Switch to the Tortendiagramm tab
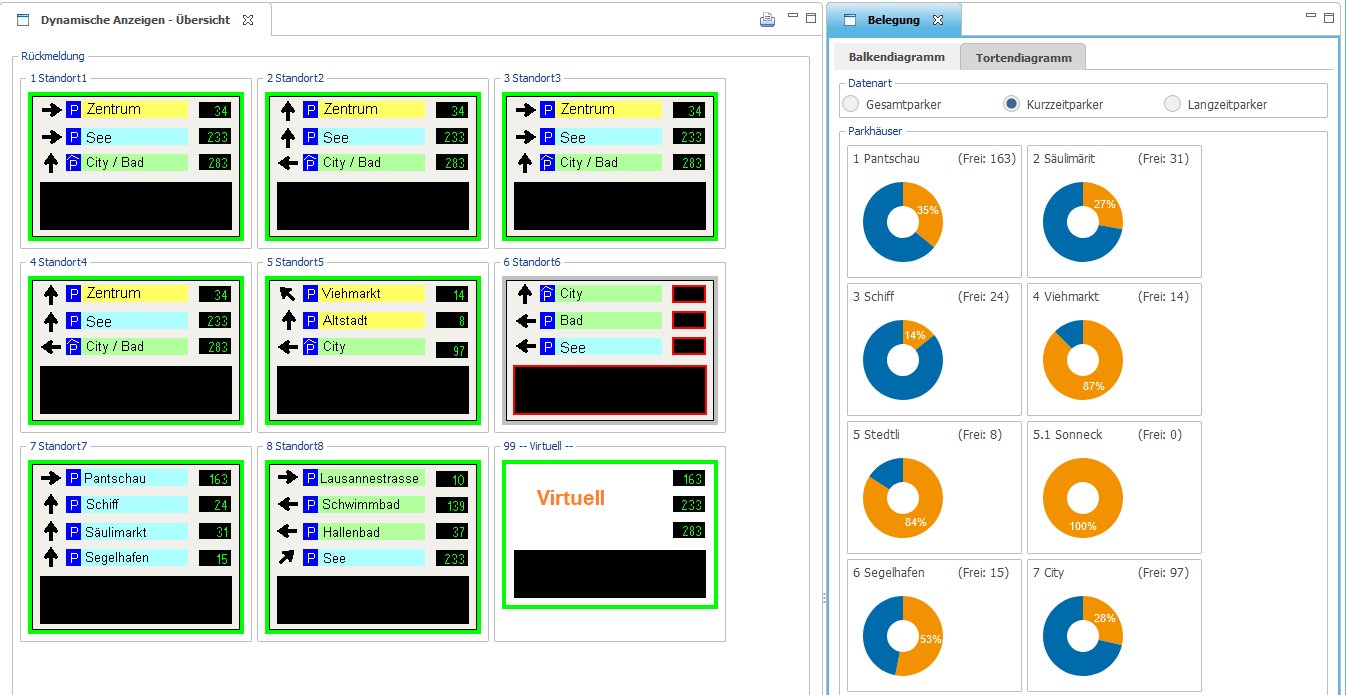Screen dimensions: 1346x695 point(1022,58)
